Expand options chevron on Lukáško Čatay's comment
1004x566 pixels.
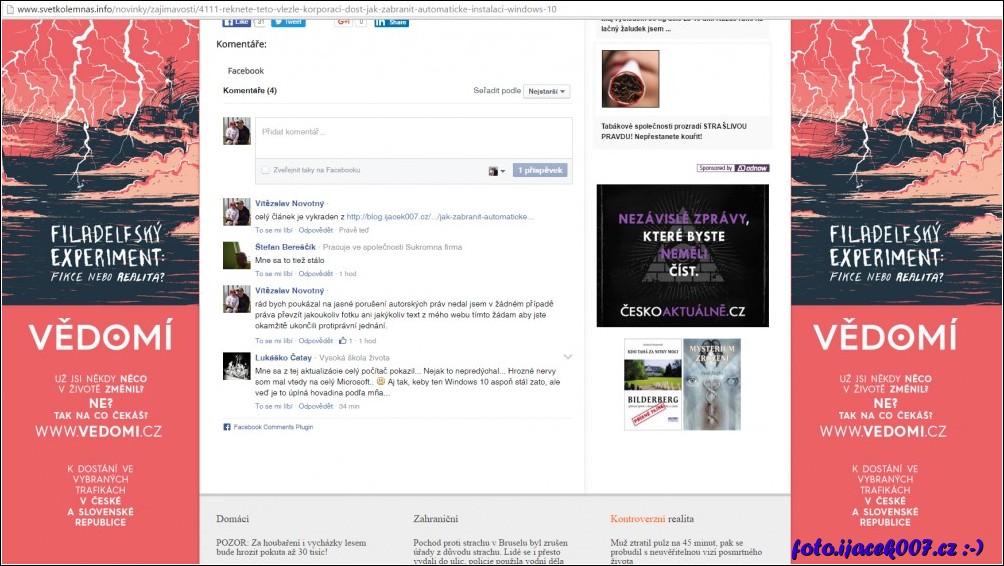567,357
